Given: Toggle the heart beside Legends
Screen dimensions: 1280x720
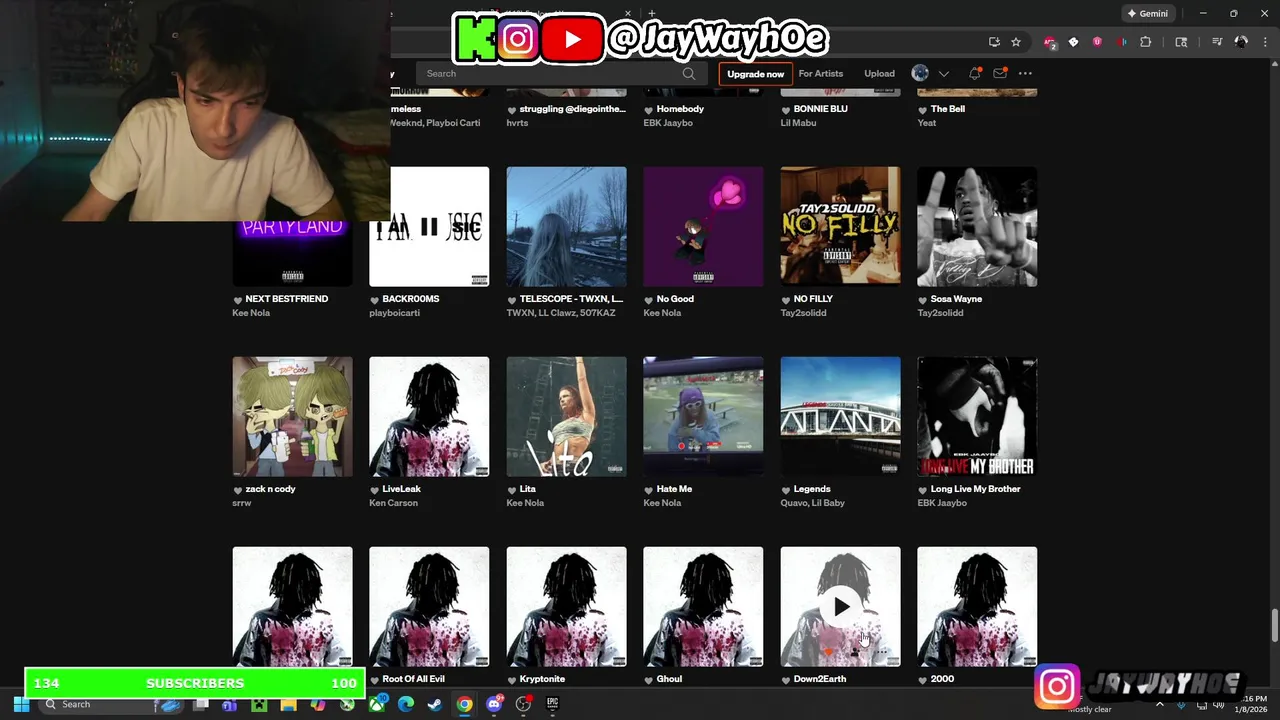Looking at the screenshot, I should point(786,489).
